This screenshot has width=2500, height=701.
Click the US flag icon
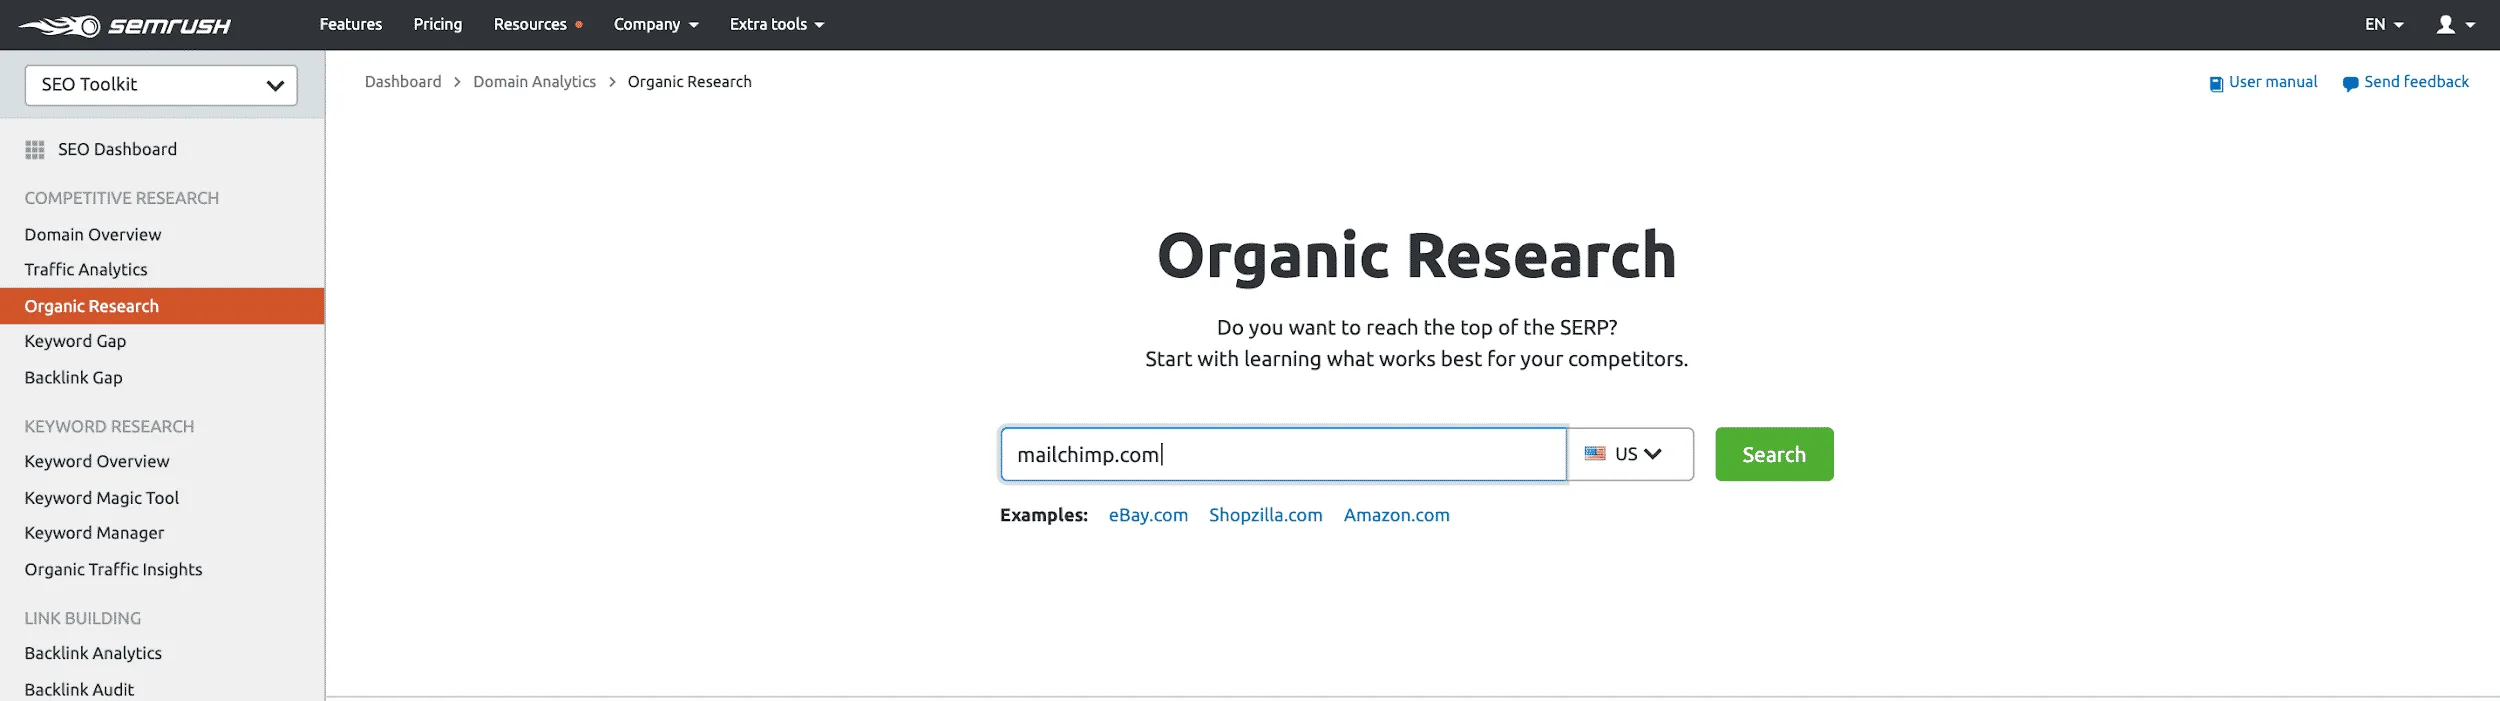point(1595,454)
